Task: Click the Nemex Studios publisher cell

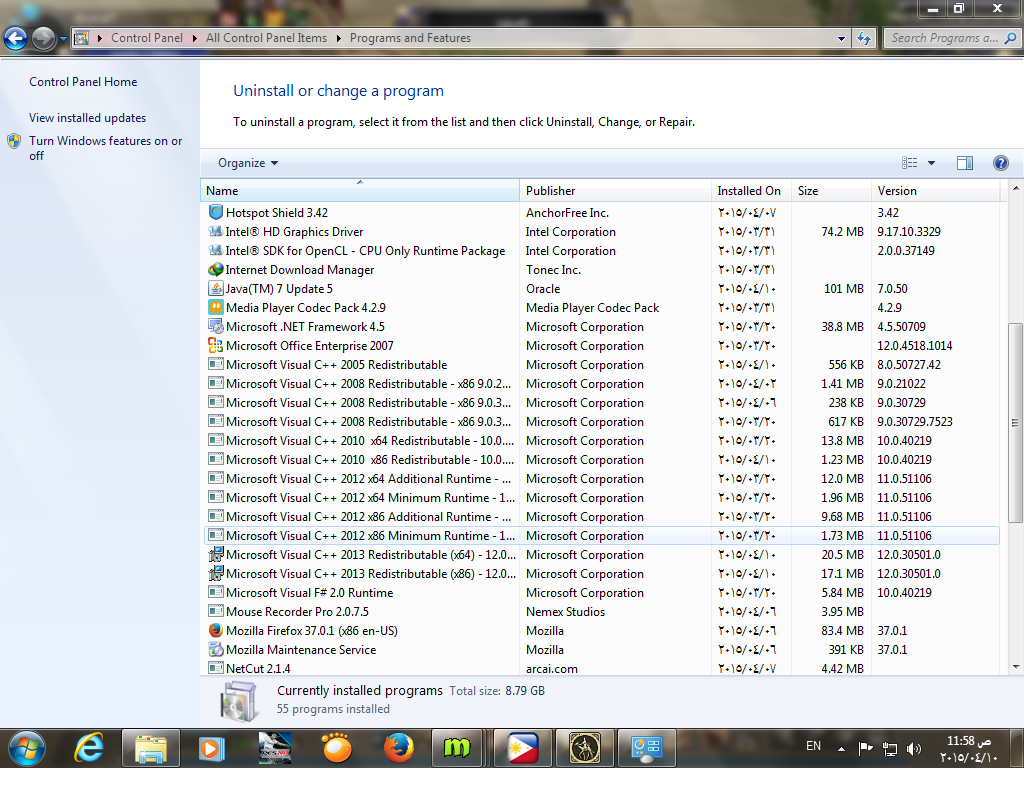Action: point(566,612)
